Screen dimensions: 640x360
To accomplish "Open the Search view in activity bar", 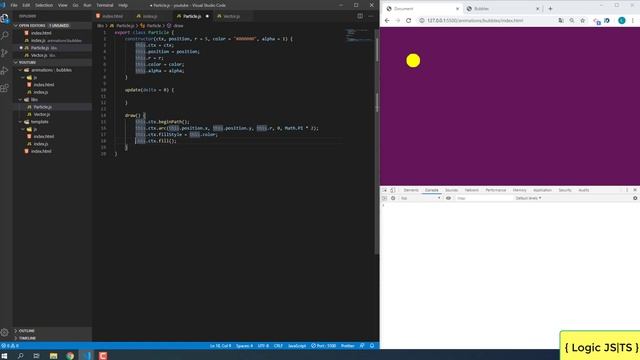I will [5, 36].
